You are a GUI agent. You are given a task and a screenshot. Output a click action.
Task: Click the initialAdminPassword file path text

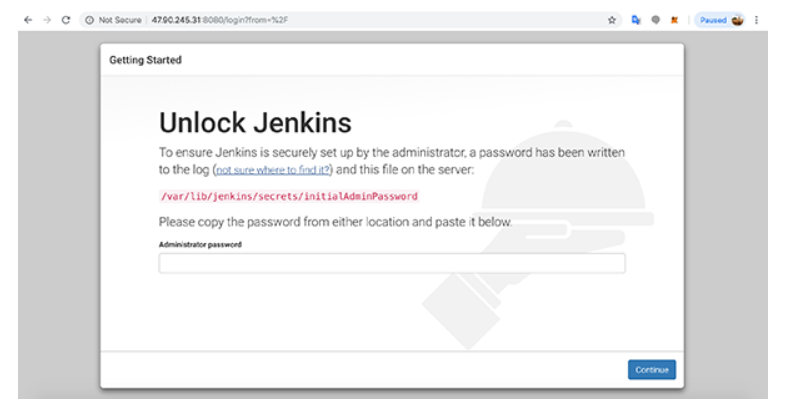tap(288, 196)
